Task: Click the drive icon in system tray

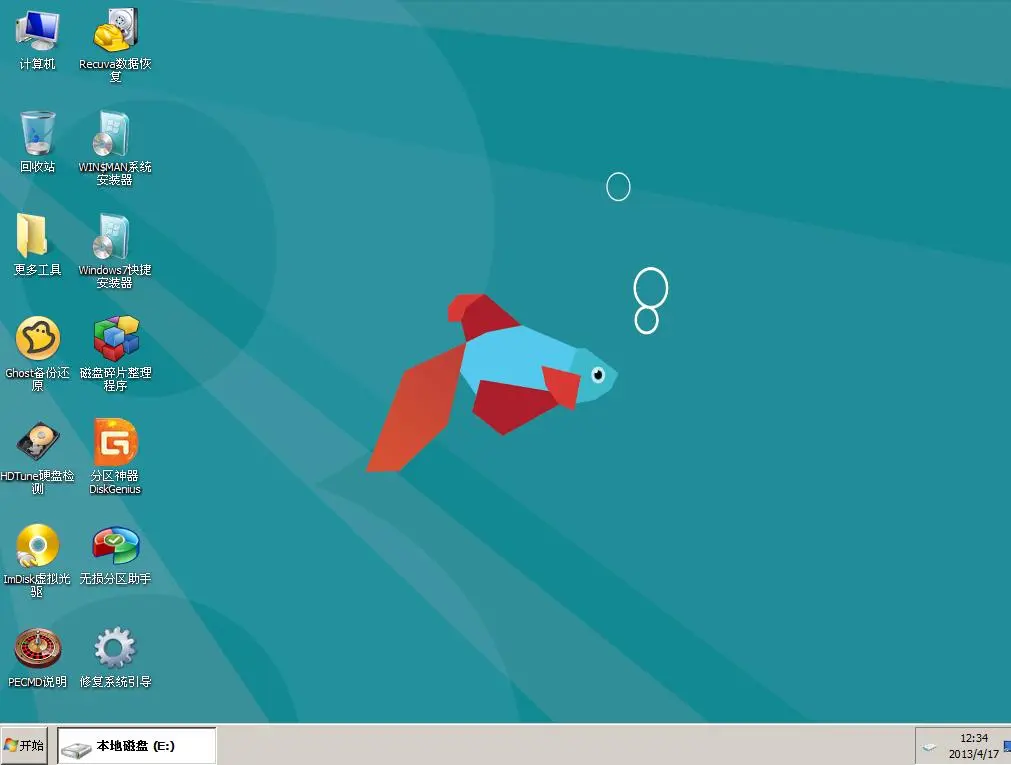Action: (x=930, y=747)
